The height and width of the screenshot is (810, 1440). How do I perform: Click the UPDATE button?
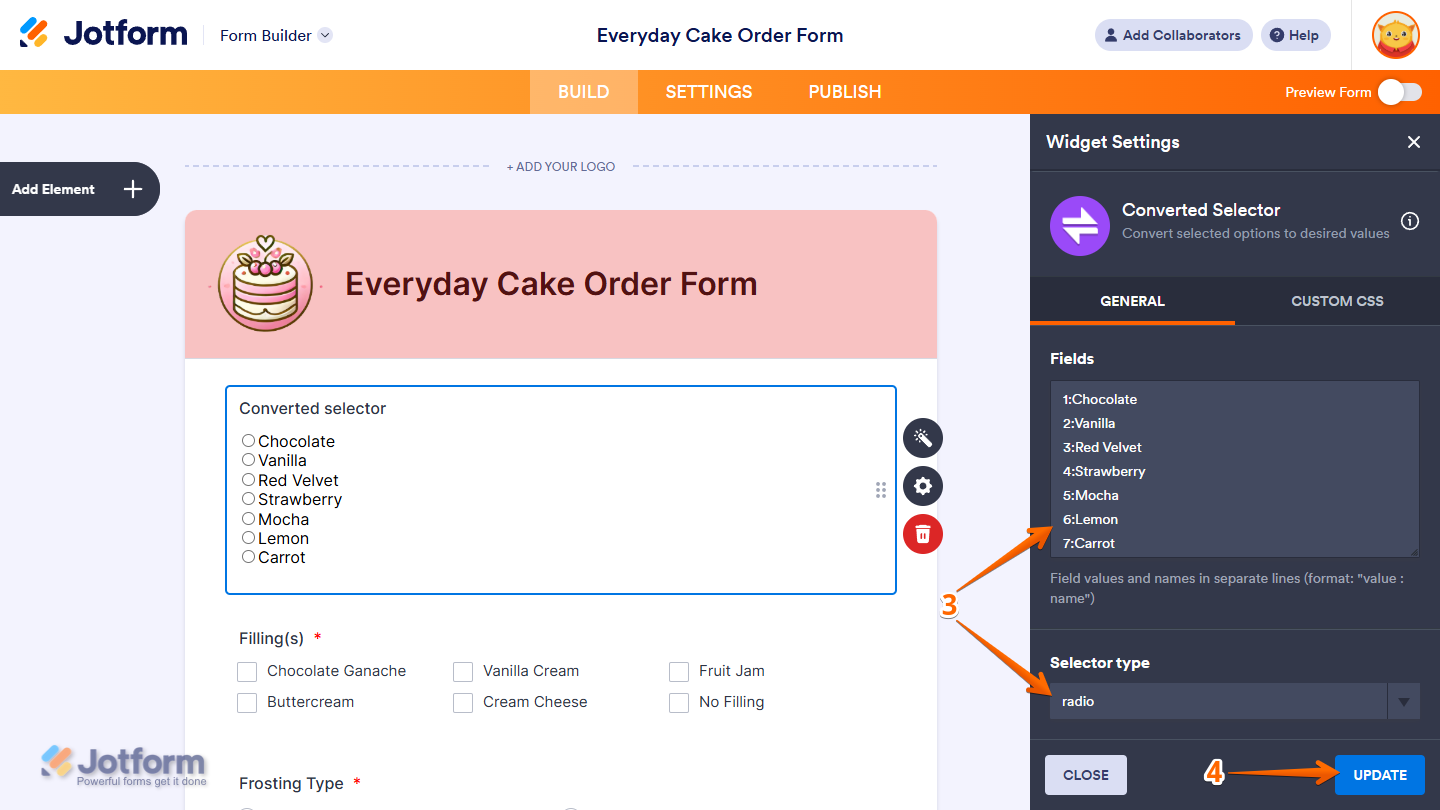[x=1379, y=774]
